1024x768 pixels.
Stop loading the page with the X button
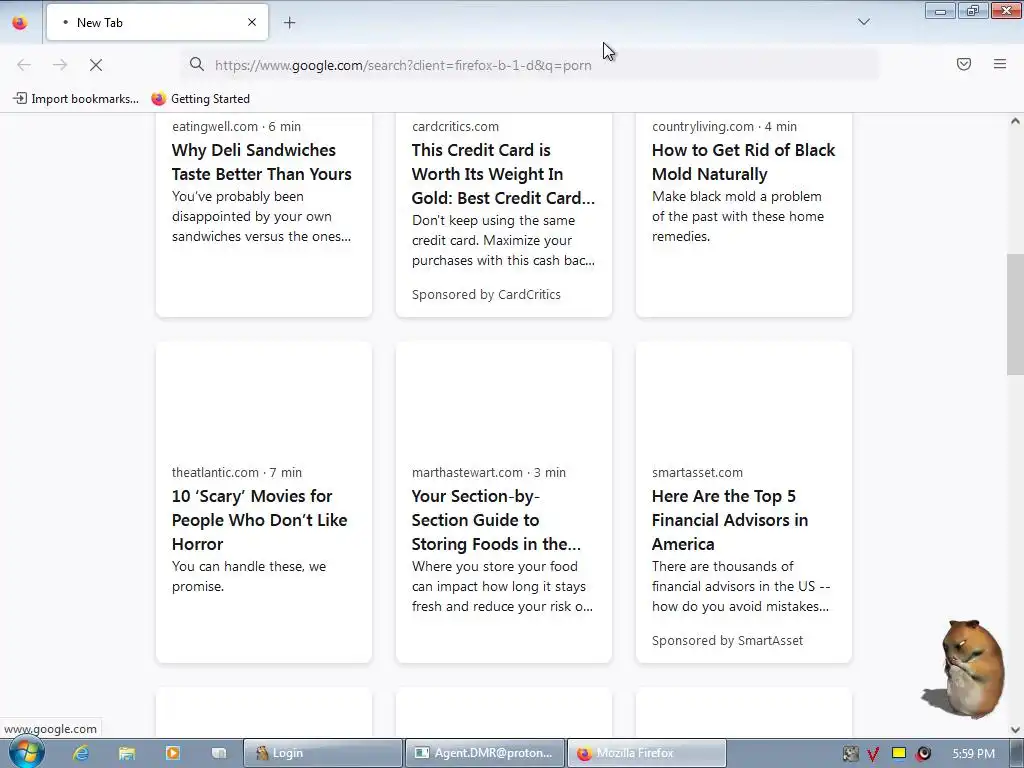[x=96, y=65]
